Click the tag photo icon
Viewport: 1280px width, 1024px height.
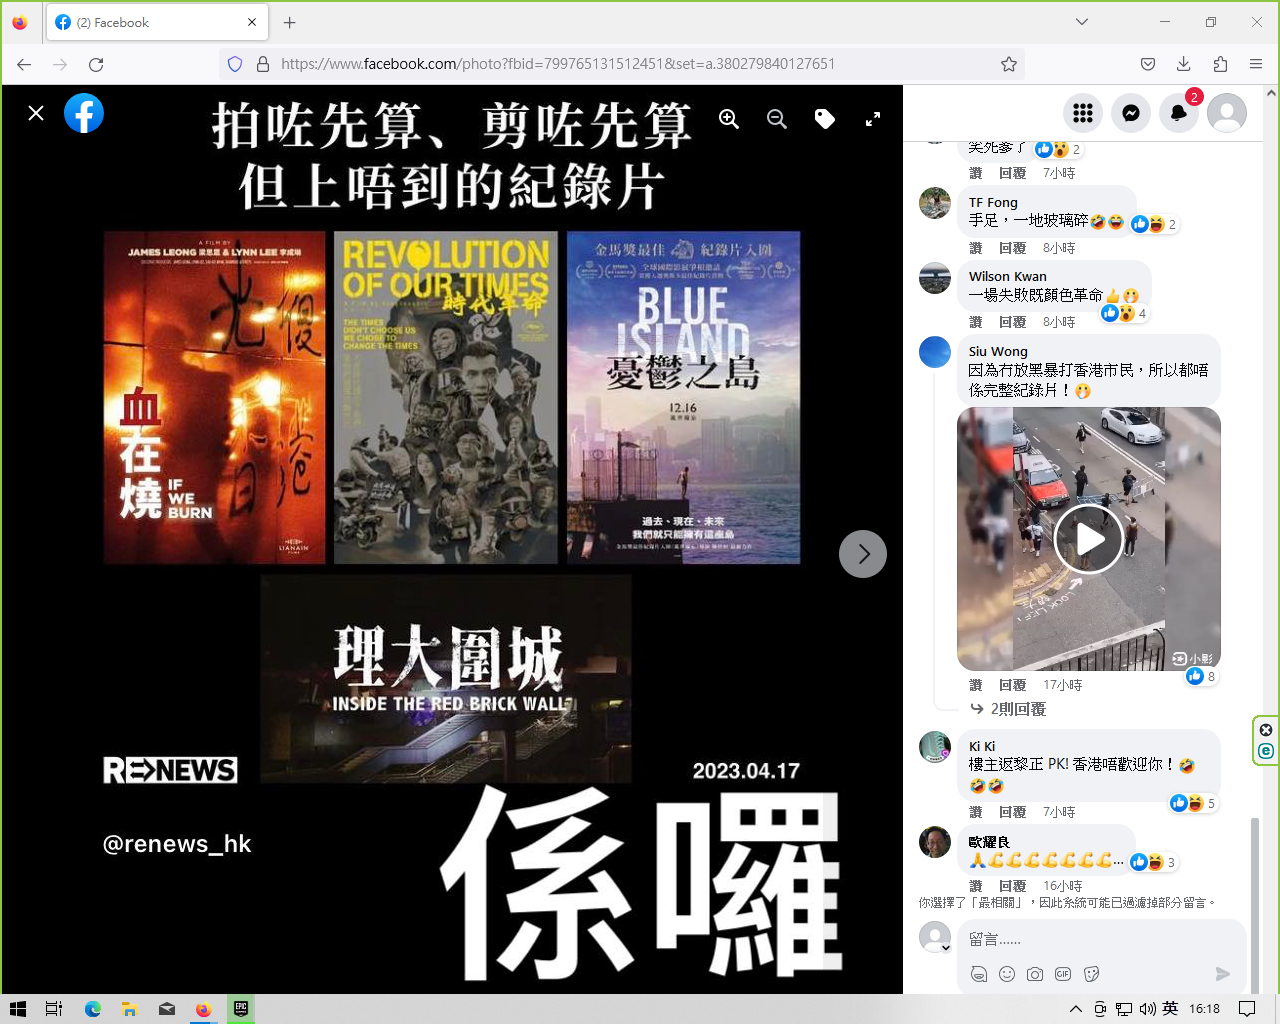(825, 119)
